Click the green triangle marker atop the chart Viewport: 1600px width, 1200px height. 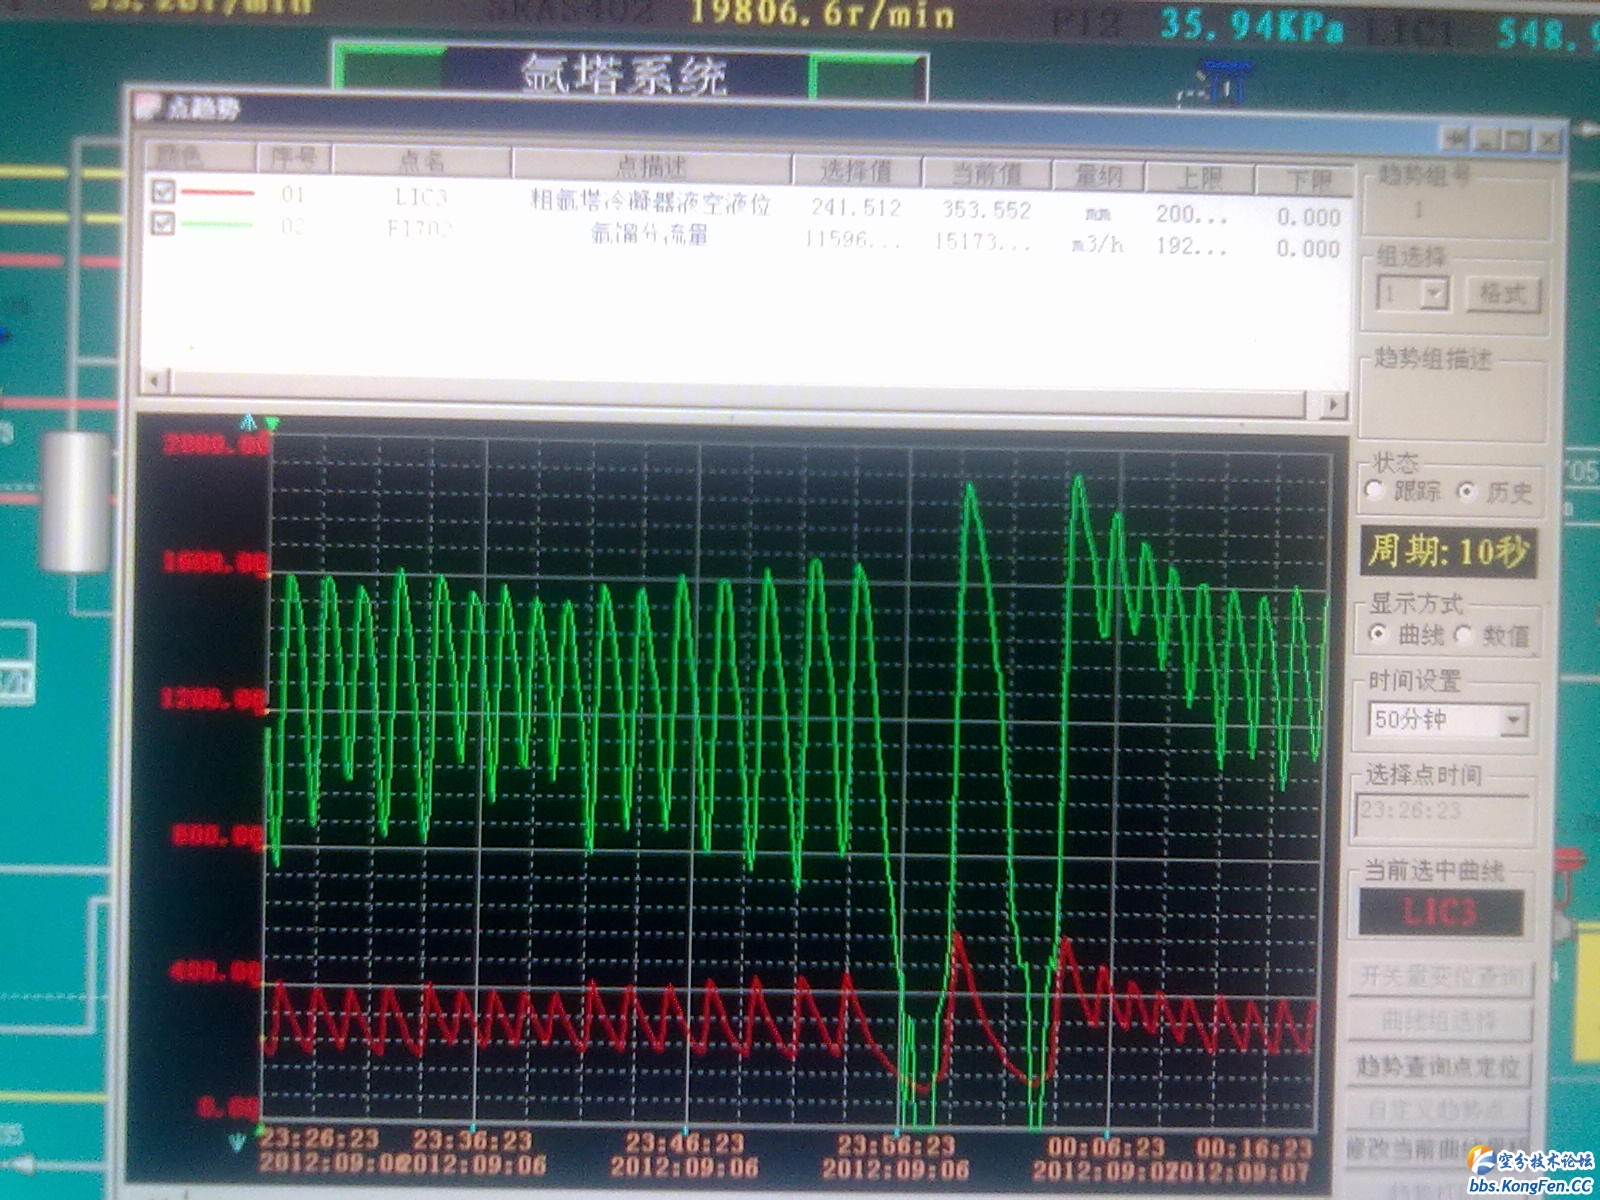point(271,424)
